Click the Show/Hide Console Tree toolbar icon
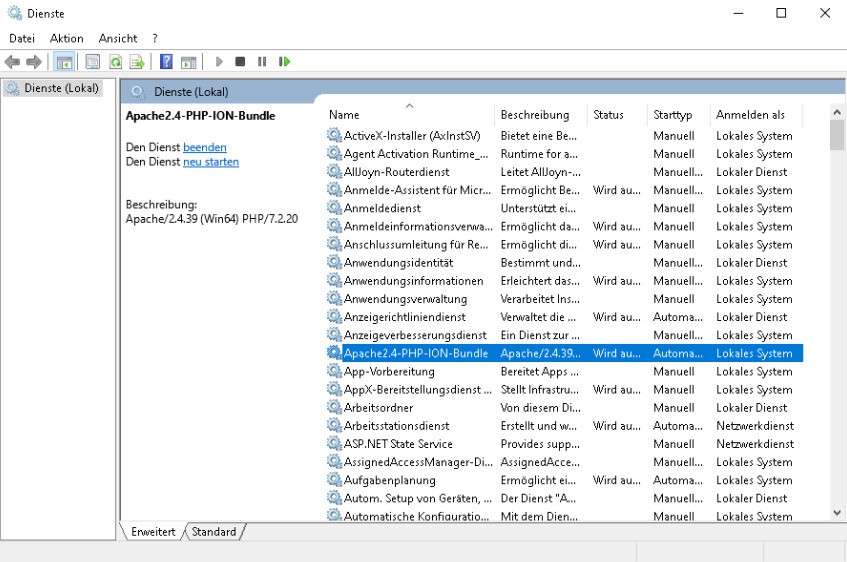Screen dimensions: 847x562 coord(64,62)
